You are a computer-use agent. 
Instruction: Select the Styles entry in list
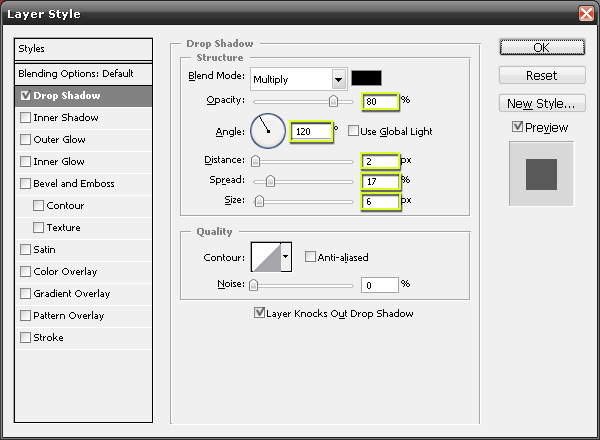[x=83, y=49]
